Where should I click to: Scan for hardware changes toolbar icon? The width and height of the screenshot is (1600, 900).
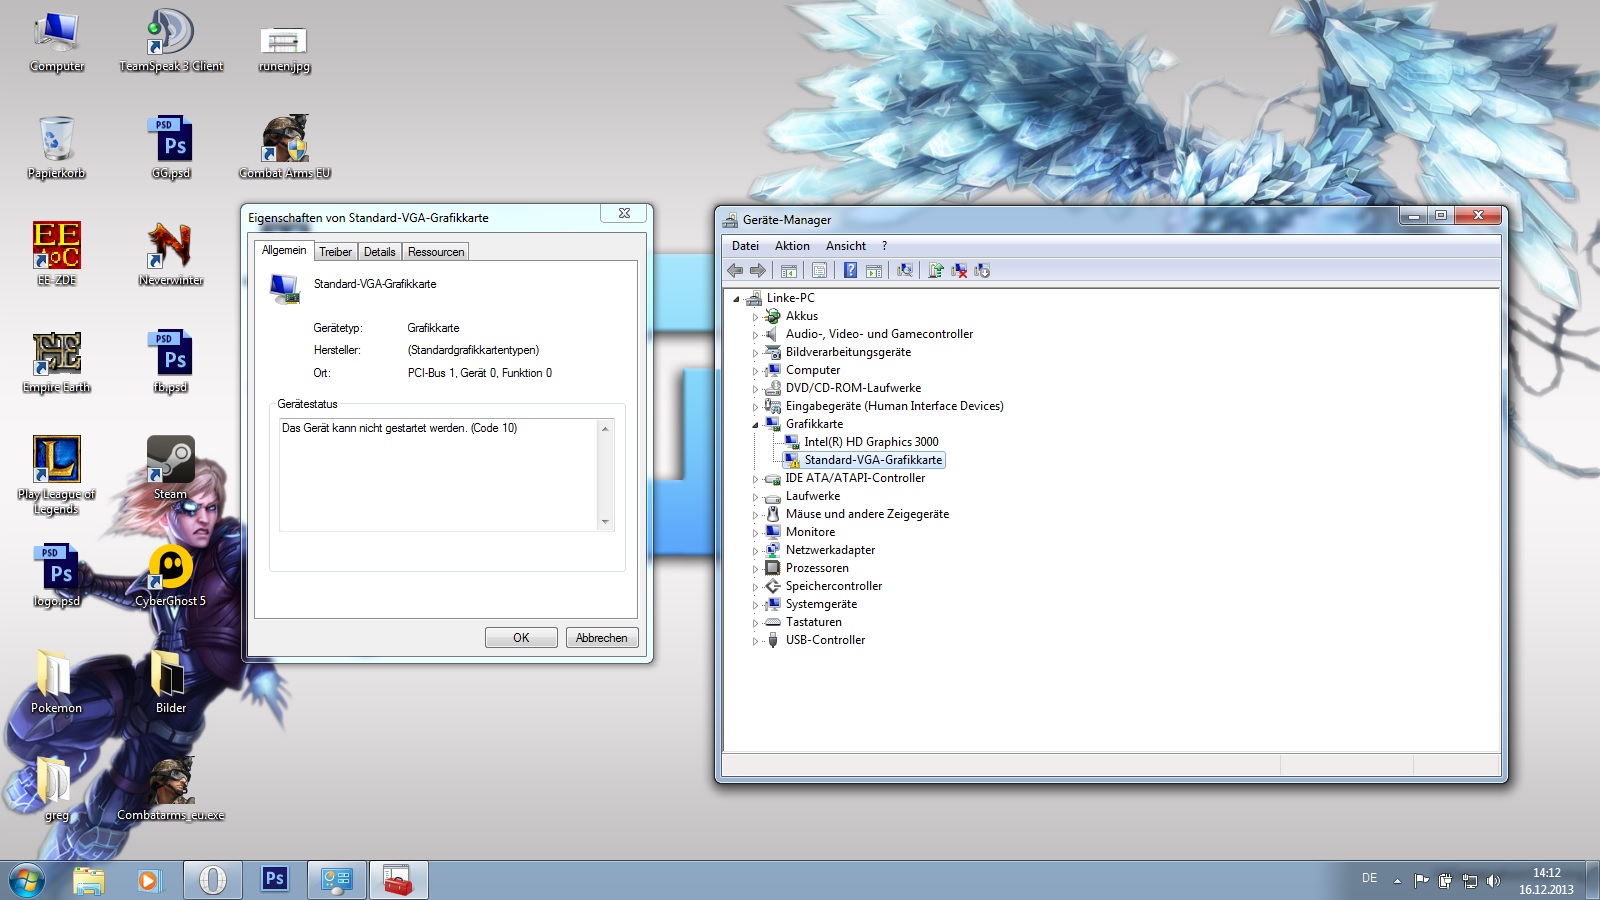tap(905, 270)
